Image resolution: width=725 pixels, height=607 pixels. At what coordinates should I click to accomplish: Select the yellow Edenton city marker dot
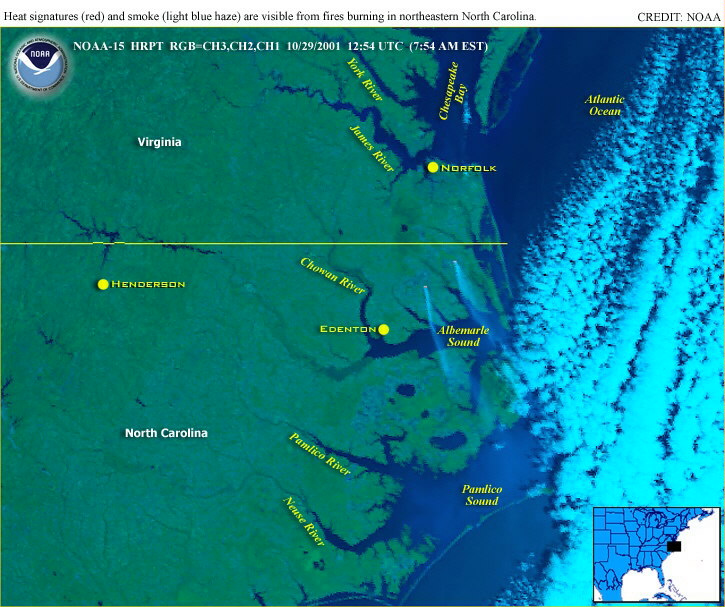pyautogui.click(x=384, y=329)
